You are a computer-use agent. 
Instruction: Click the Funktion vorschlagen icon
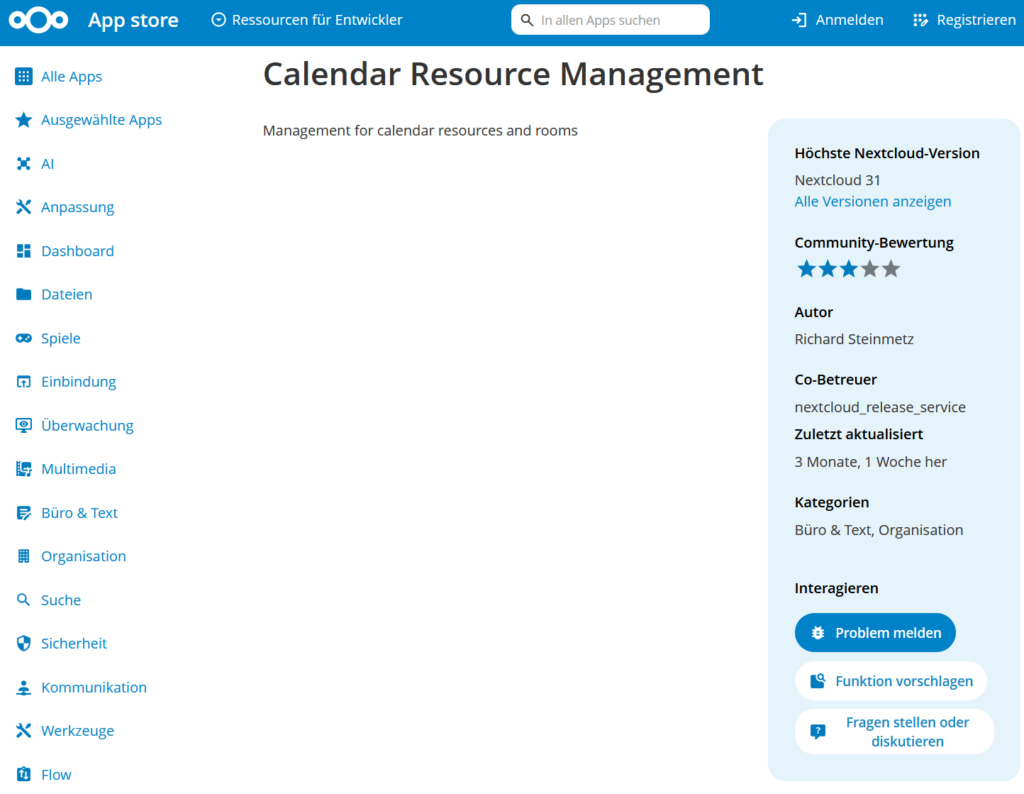(x=818, y=681)
